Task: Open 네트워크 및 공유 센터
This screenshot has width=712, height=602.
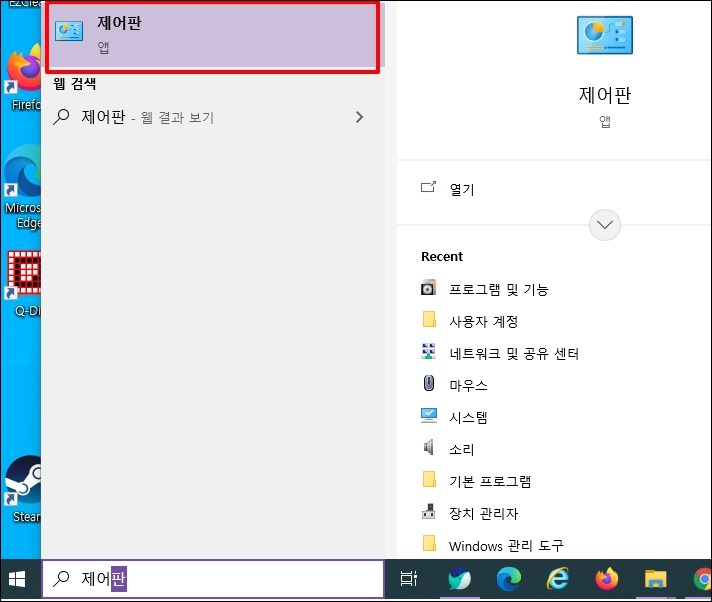Action: (x=514, y=353)
